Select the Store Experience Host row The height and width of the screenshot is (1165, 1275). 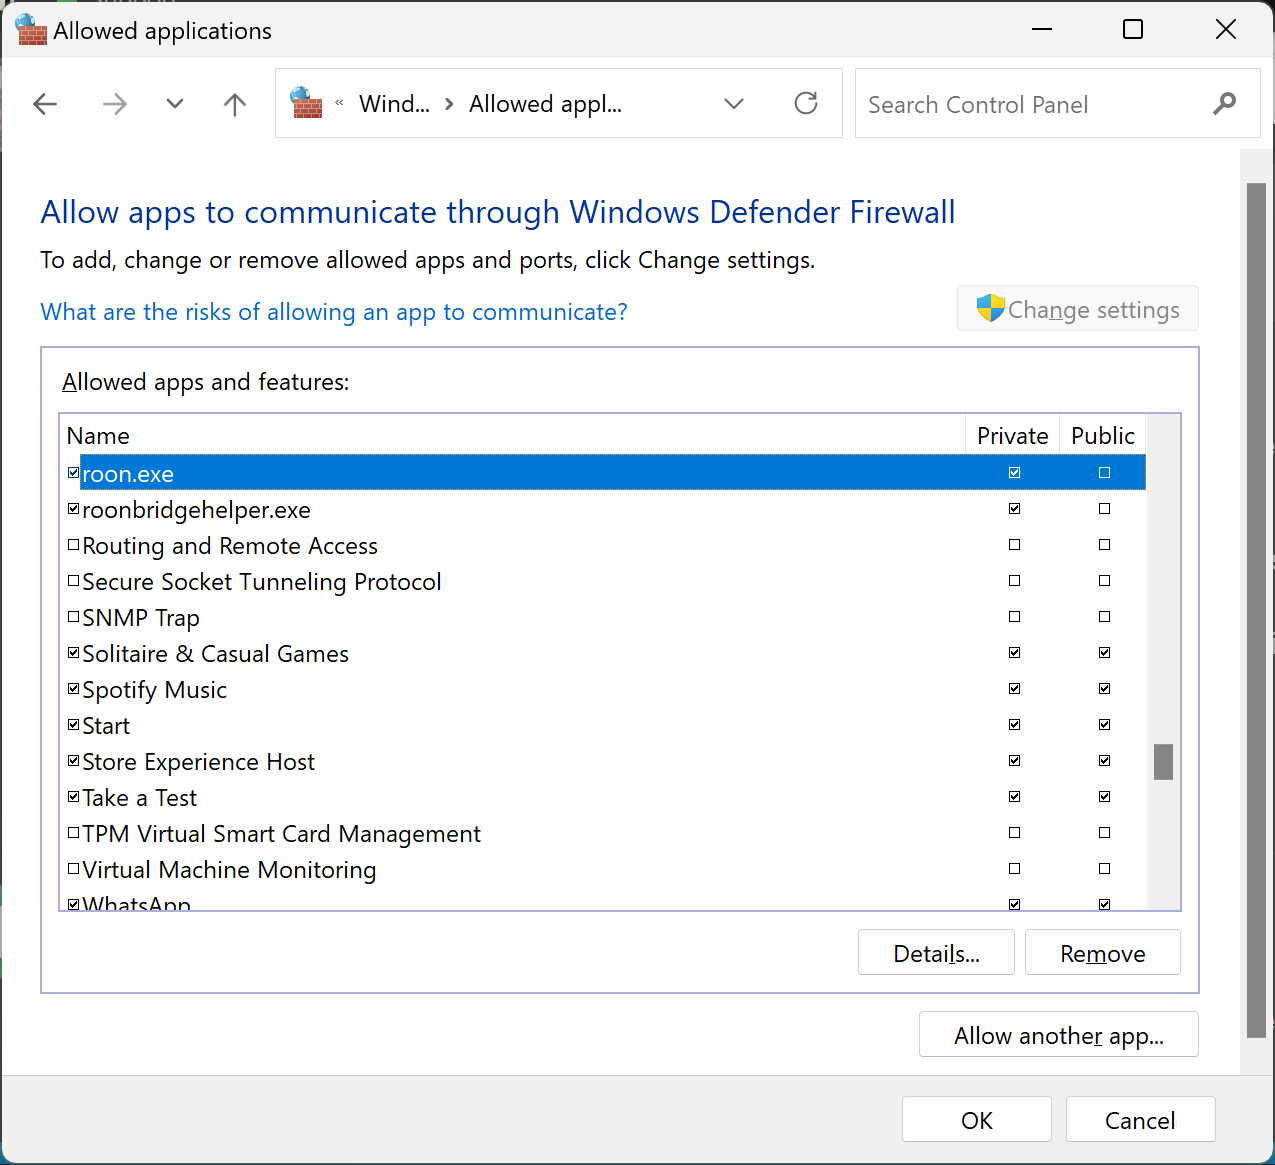click(603, 762)
